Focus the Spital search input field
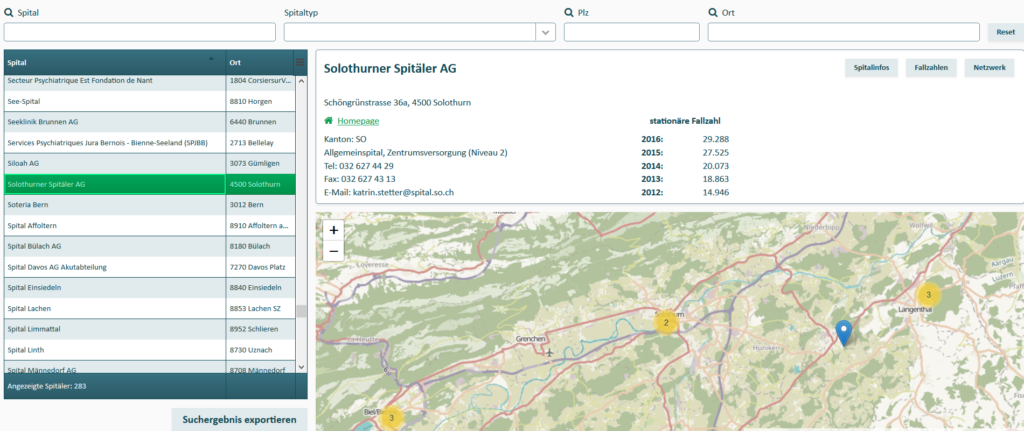This screenshot has height=431, width=1024. (140, 32)
